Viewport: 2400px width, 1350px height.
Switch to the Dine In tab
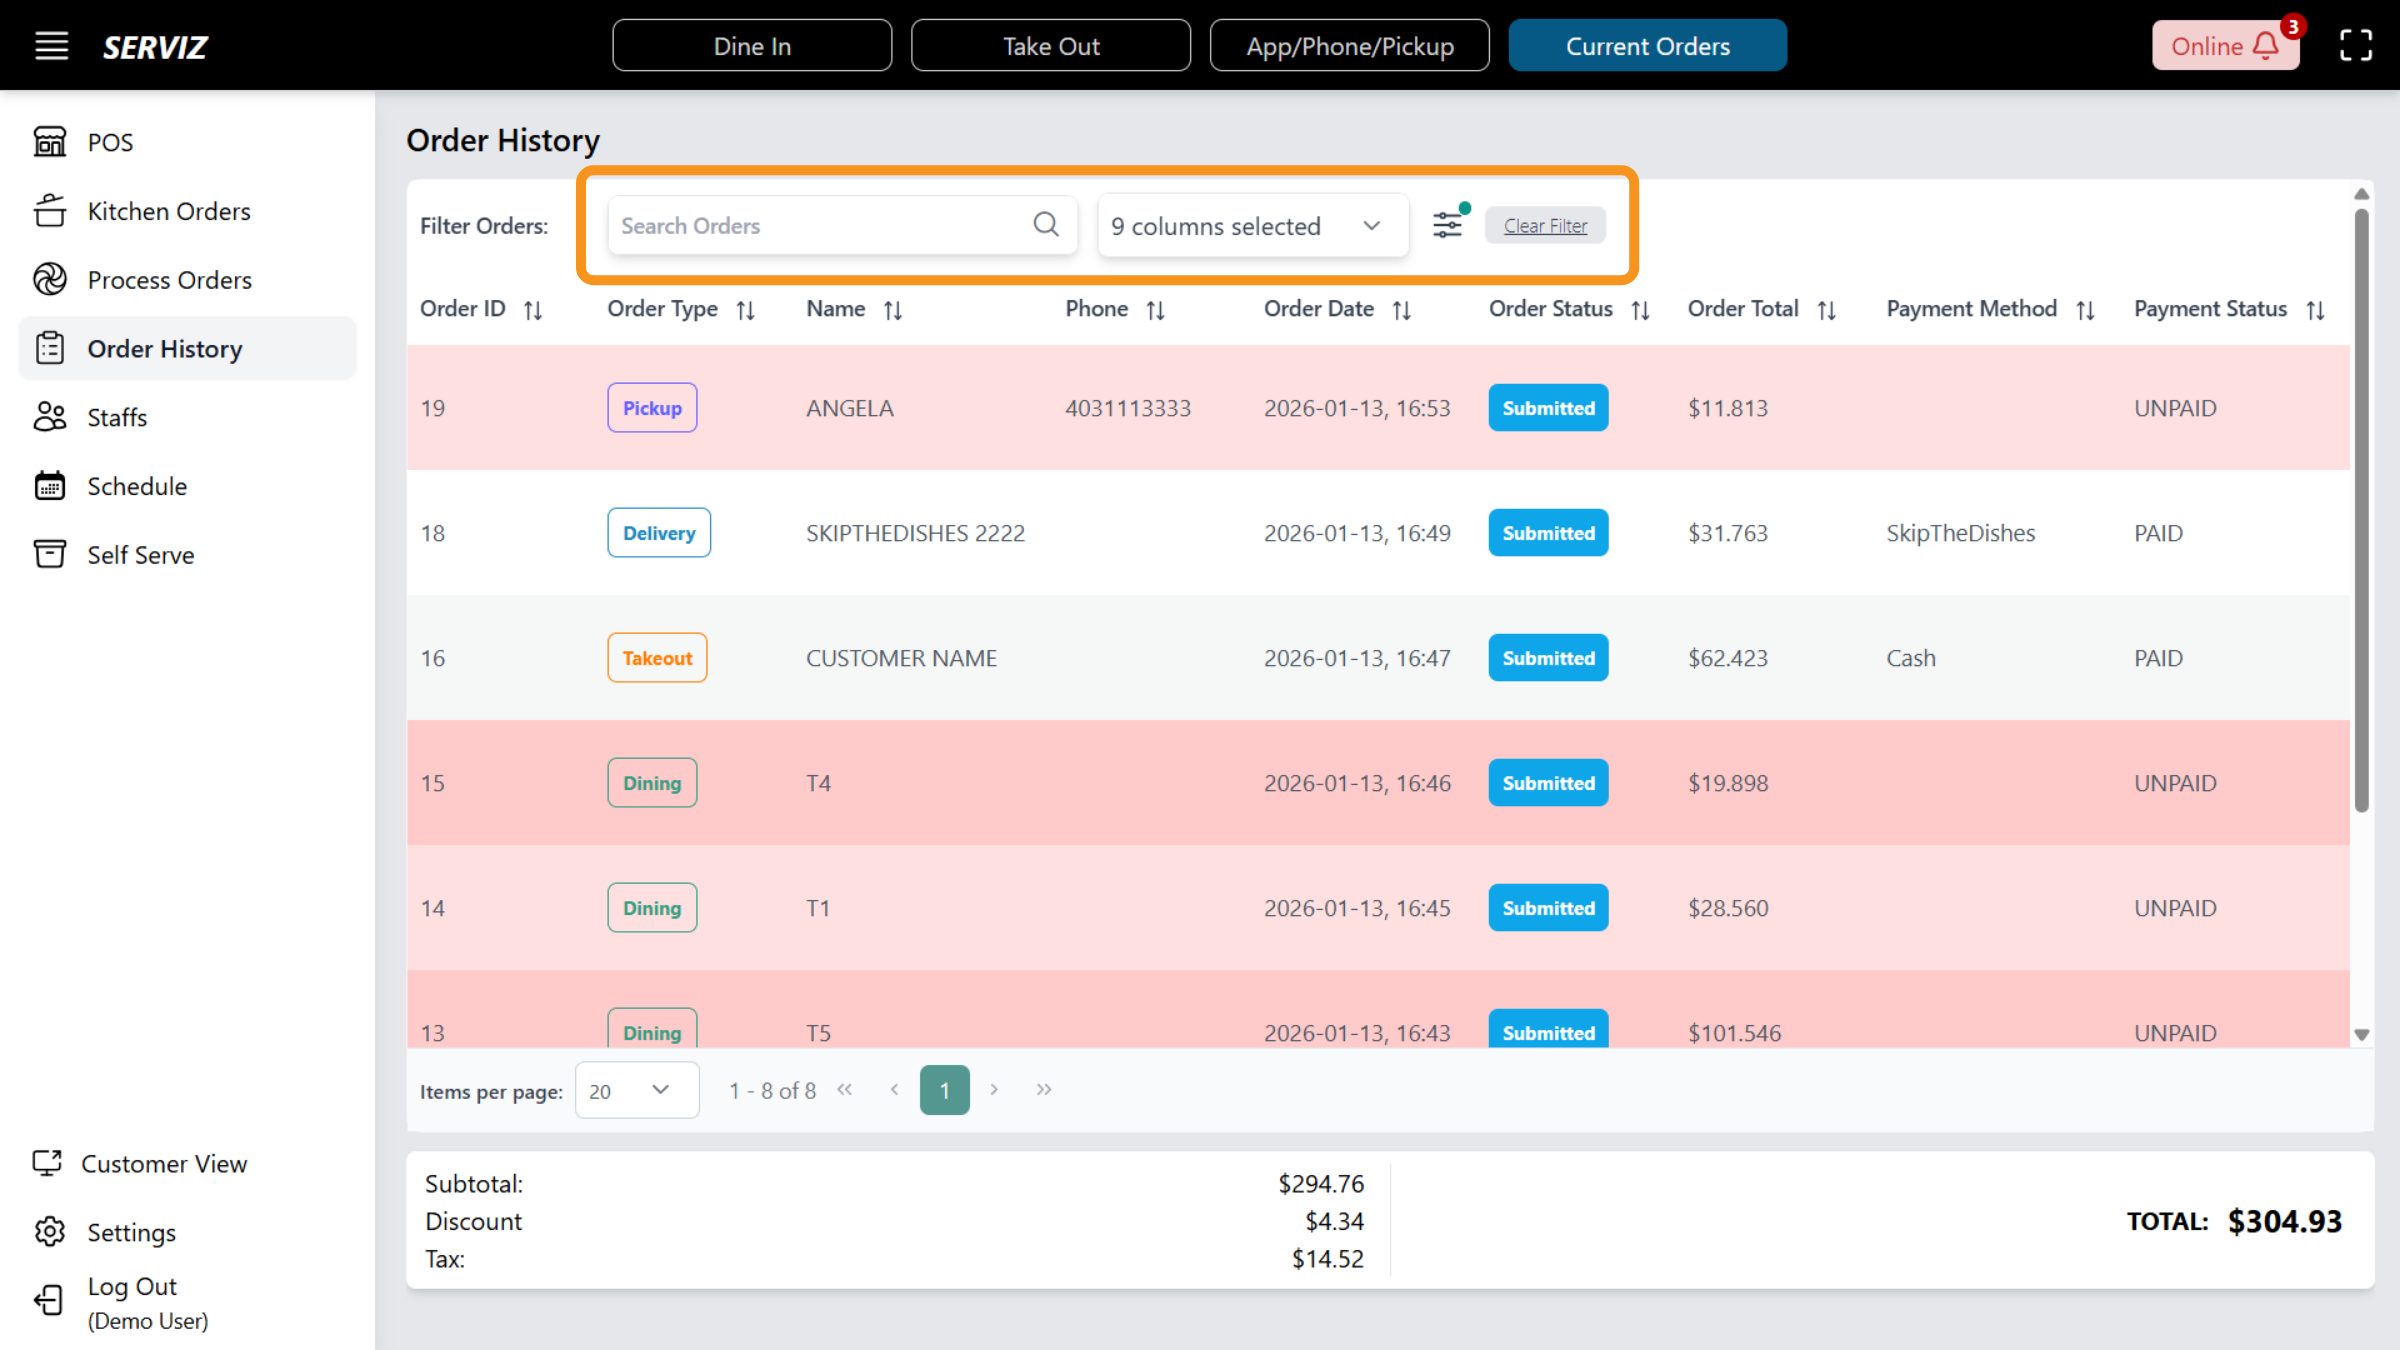(751, 45)
